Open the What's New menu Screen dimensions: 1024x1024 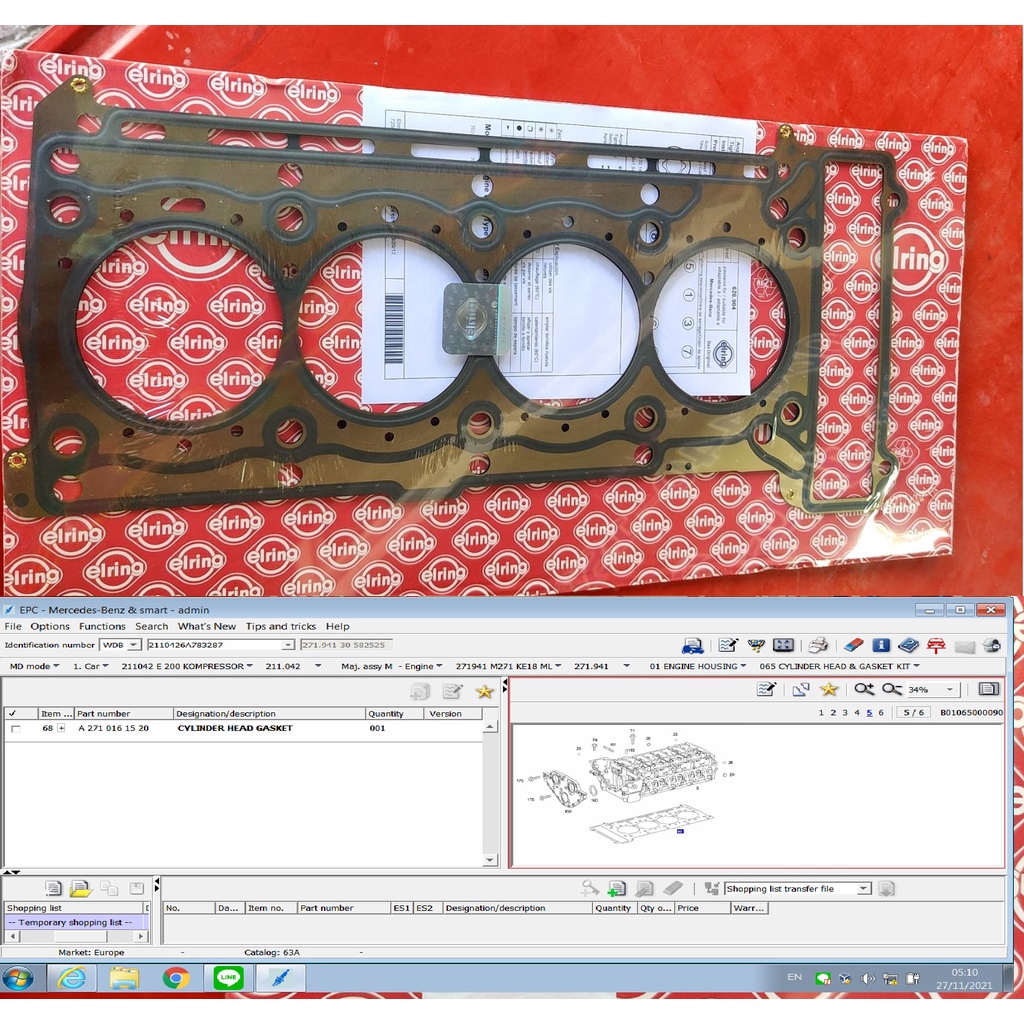tap(207, 626)
